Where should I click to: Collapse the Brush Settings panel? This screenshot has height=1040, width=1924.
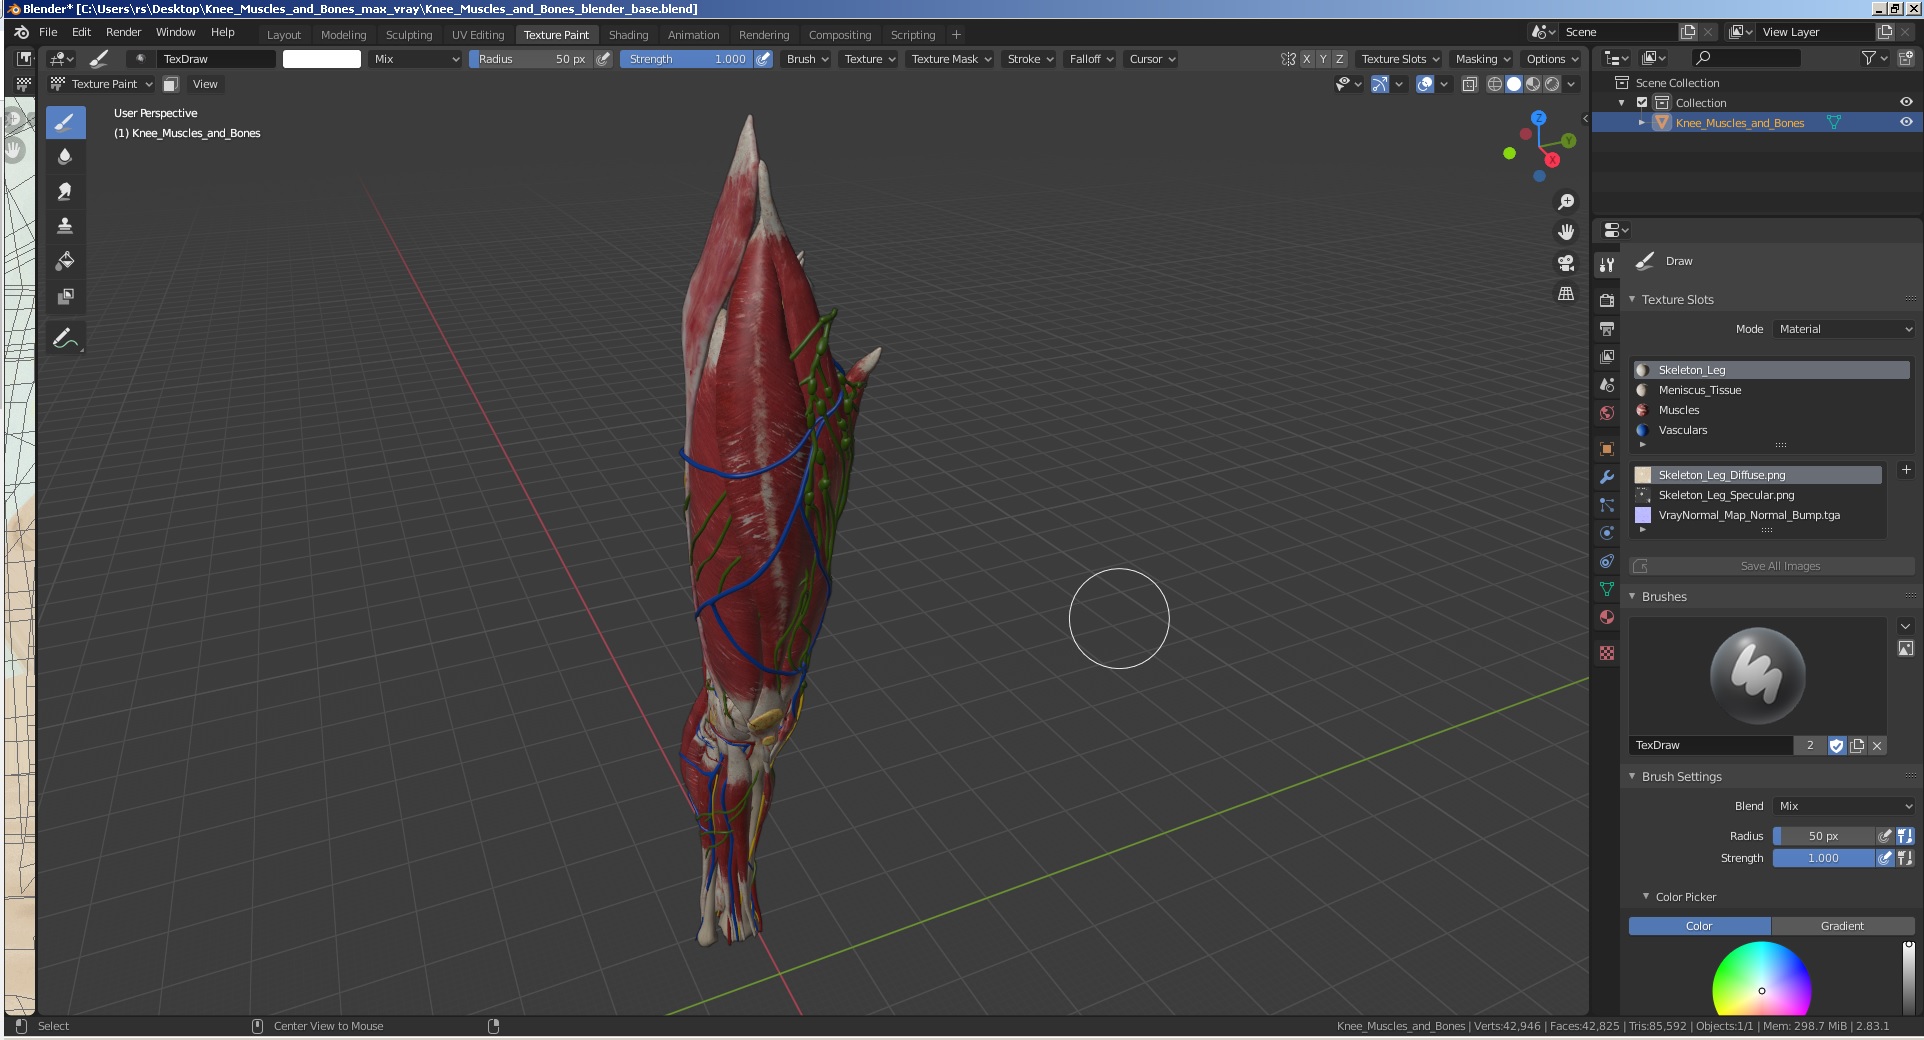coord(1681,777)
